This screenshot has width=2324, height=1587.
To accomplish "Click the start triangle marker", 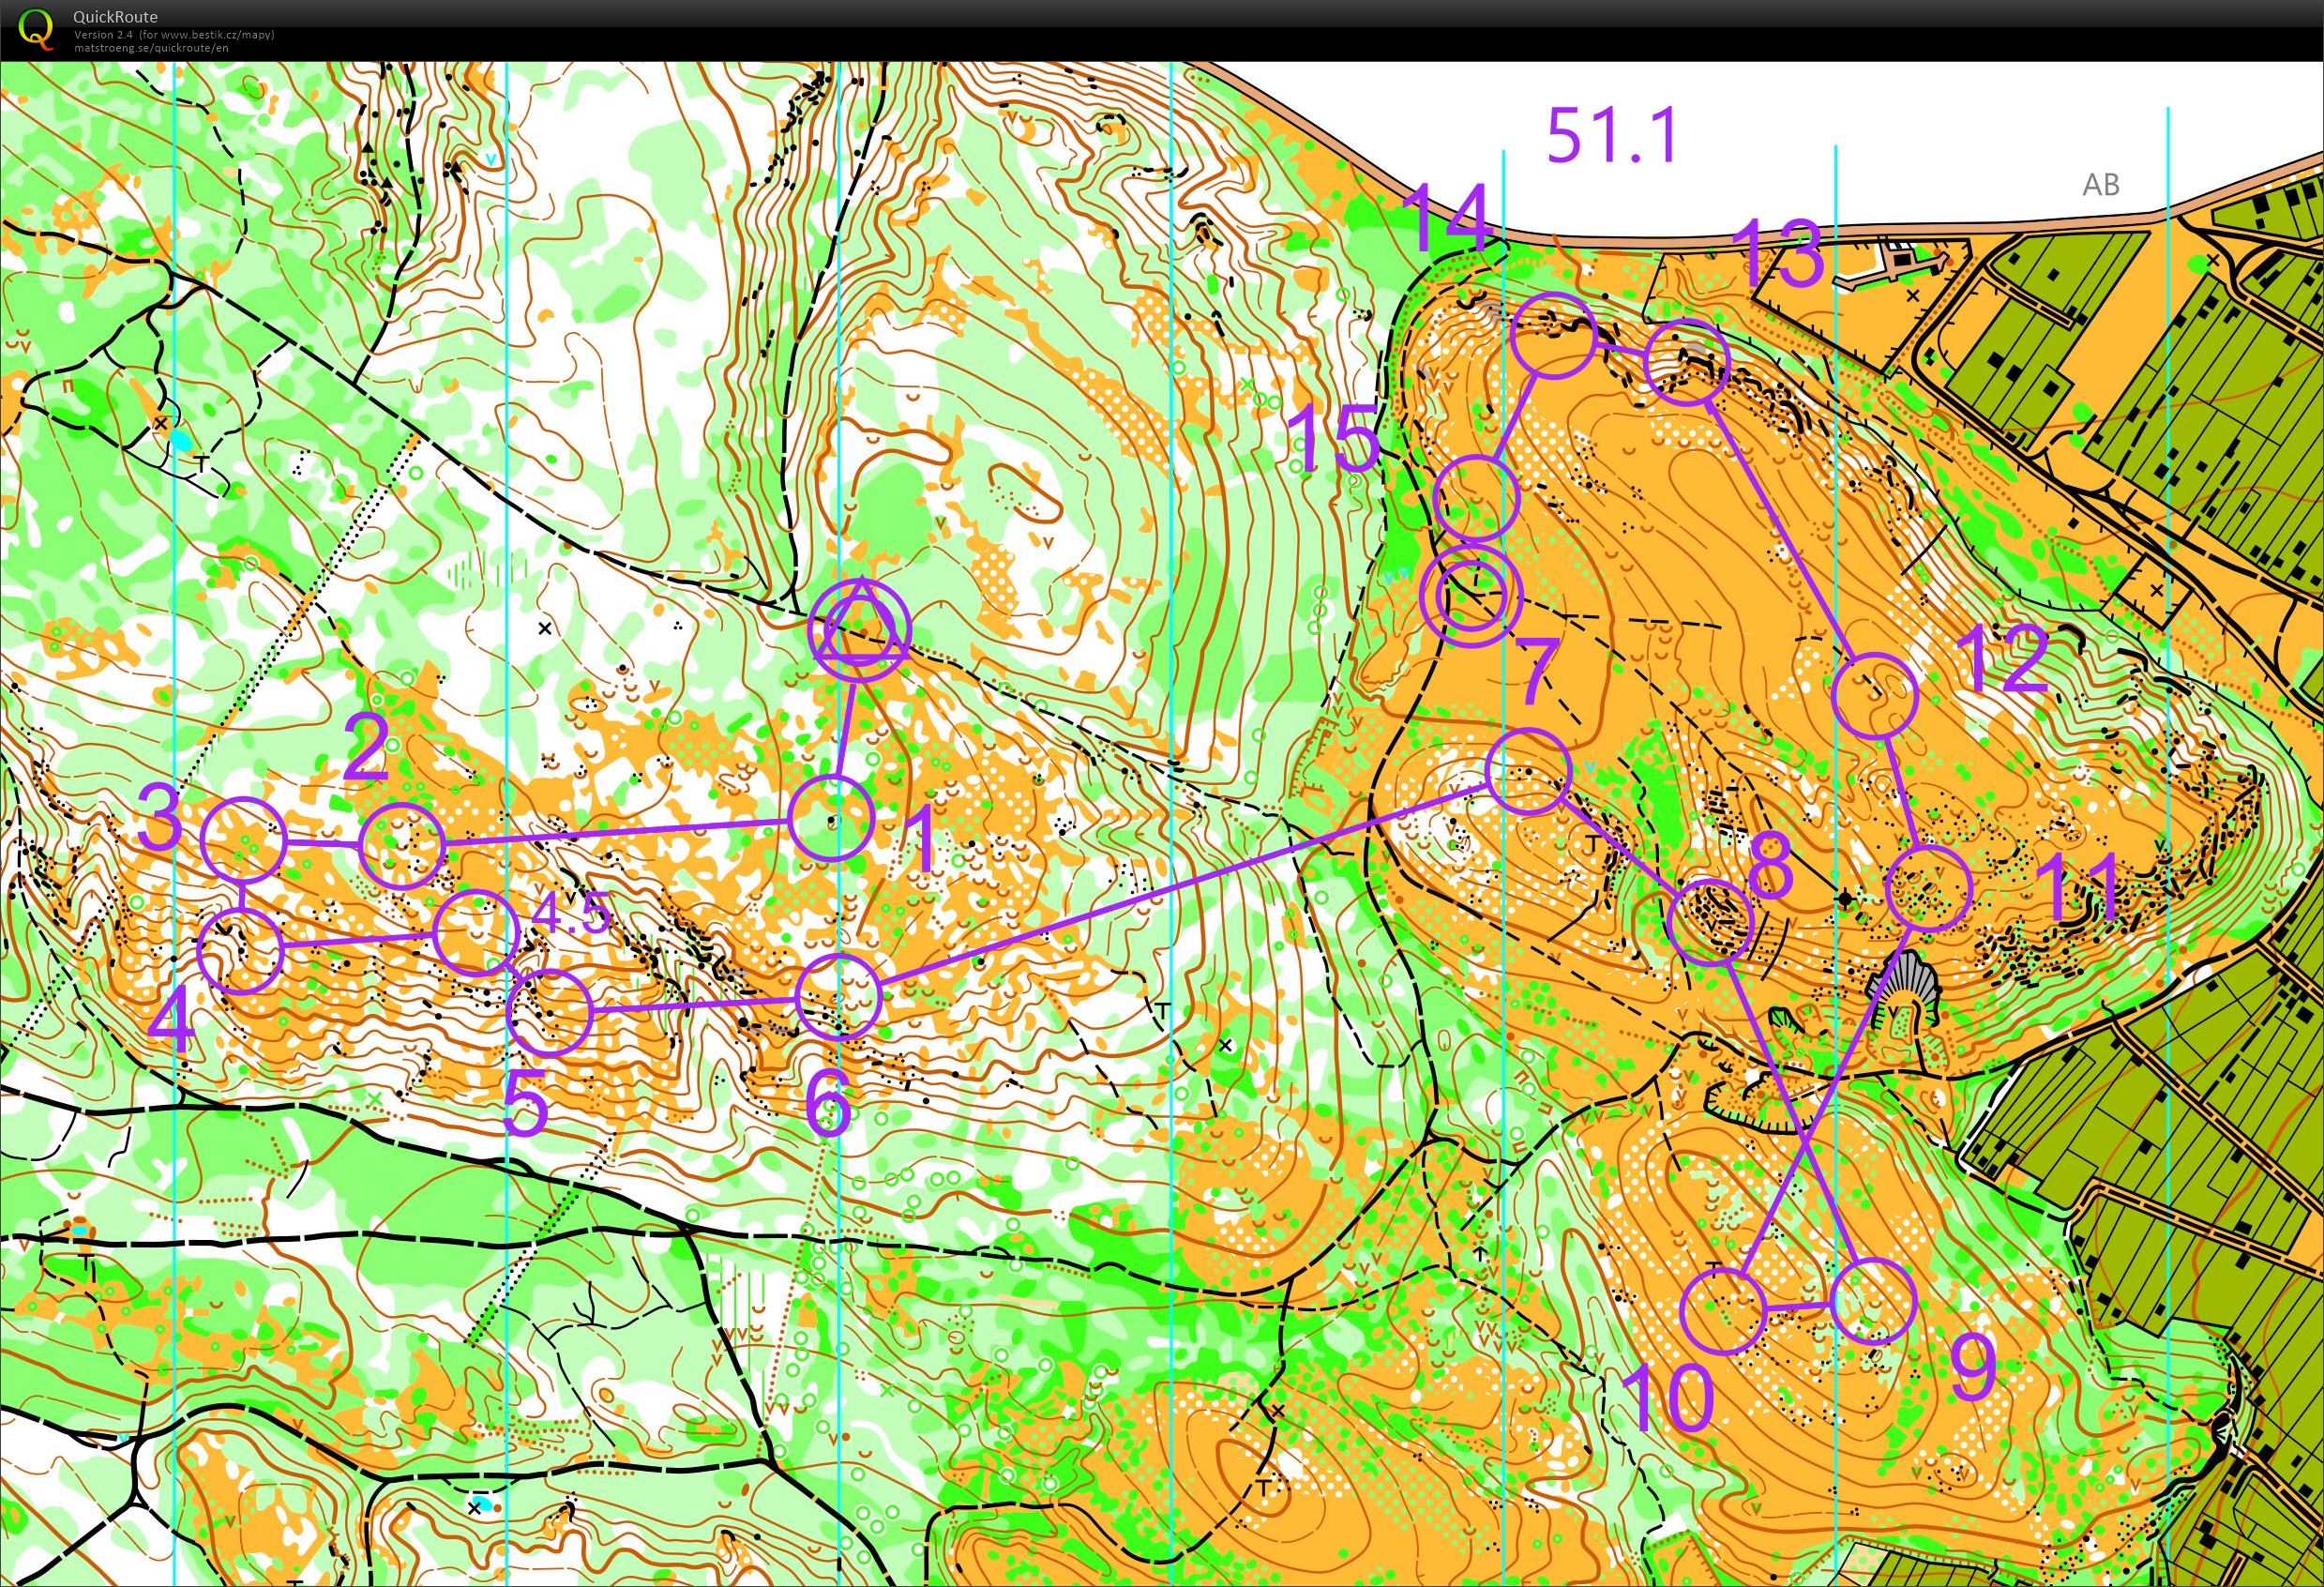I will click(860, 630).
